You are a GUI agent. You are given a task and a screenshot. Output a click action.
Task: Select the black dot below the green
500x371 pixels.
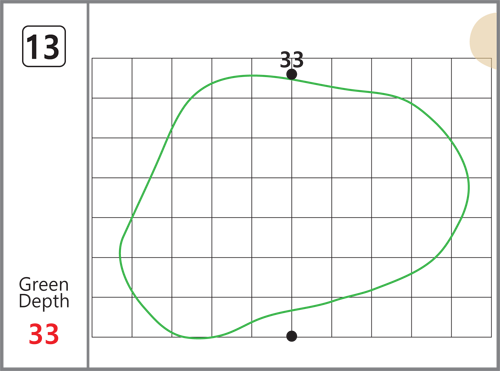[292, 336]
